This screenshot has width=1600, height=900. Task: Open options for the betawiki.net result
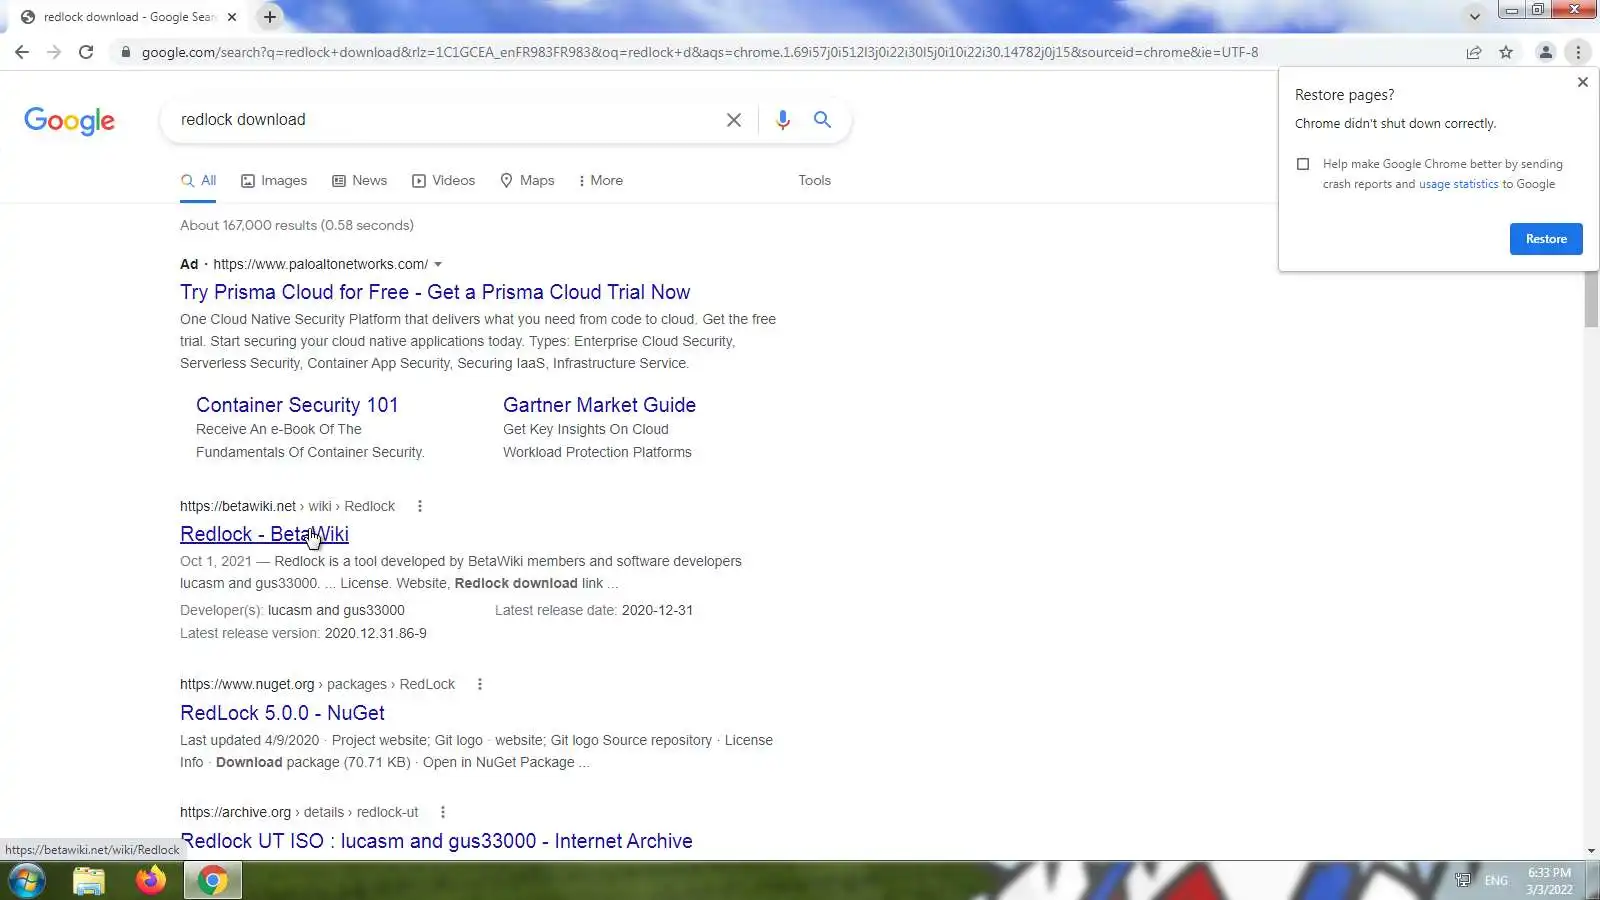[420, 506]
